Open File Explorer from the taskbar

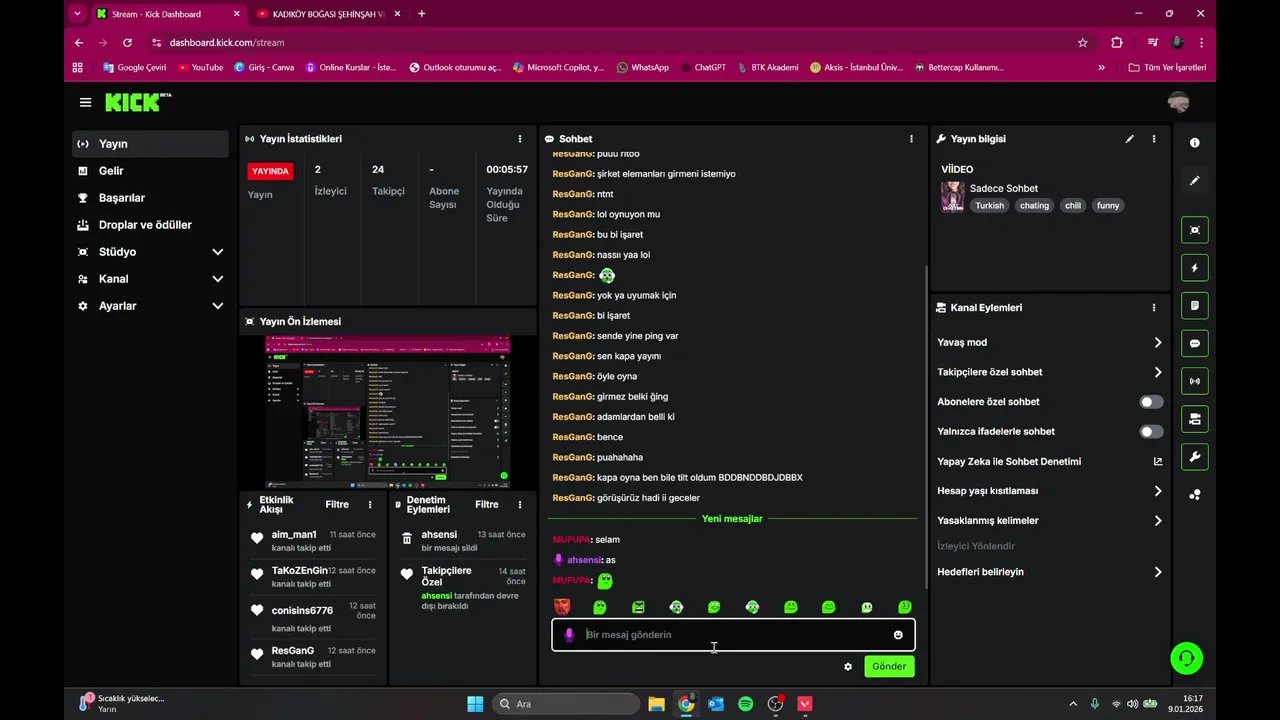pyautogui.click(x=656, y=704)
